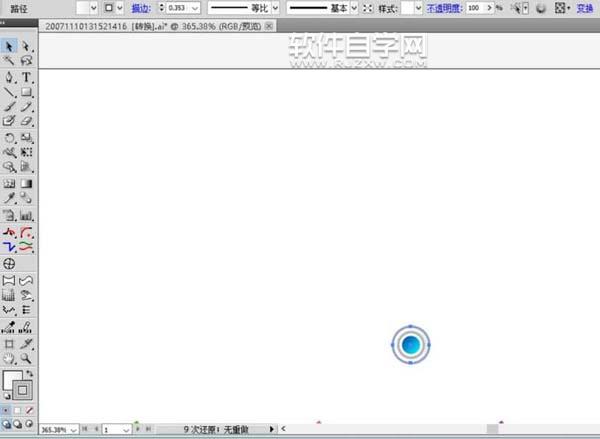This screenshot has width=600, height=439.
Task: Click the stroke weight value field
Action: (x=178, y=8)
